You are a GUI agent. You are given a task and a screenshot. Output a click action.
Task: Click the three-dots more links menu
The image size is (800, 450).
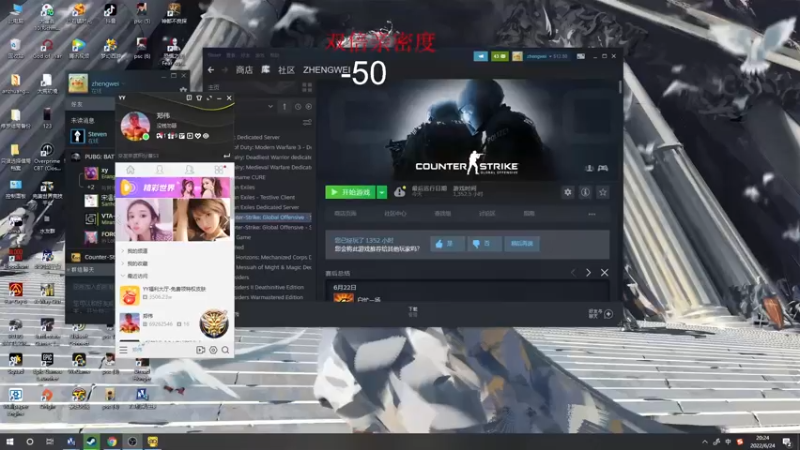pyautogui.click(x=592, y=214)
